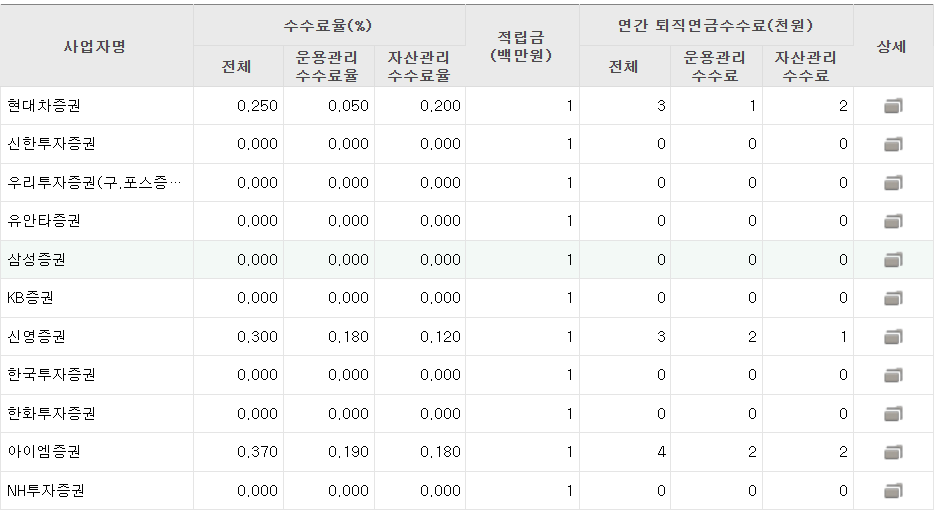Click 현대차증권 total fee rate 0.250
Viewport: 936px width, 516px height.
point(257,106)
